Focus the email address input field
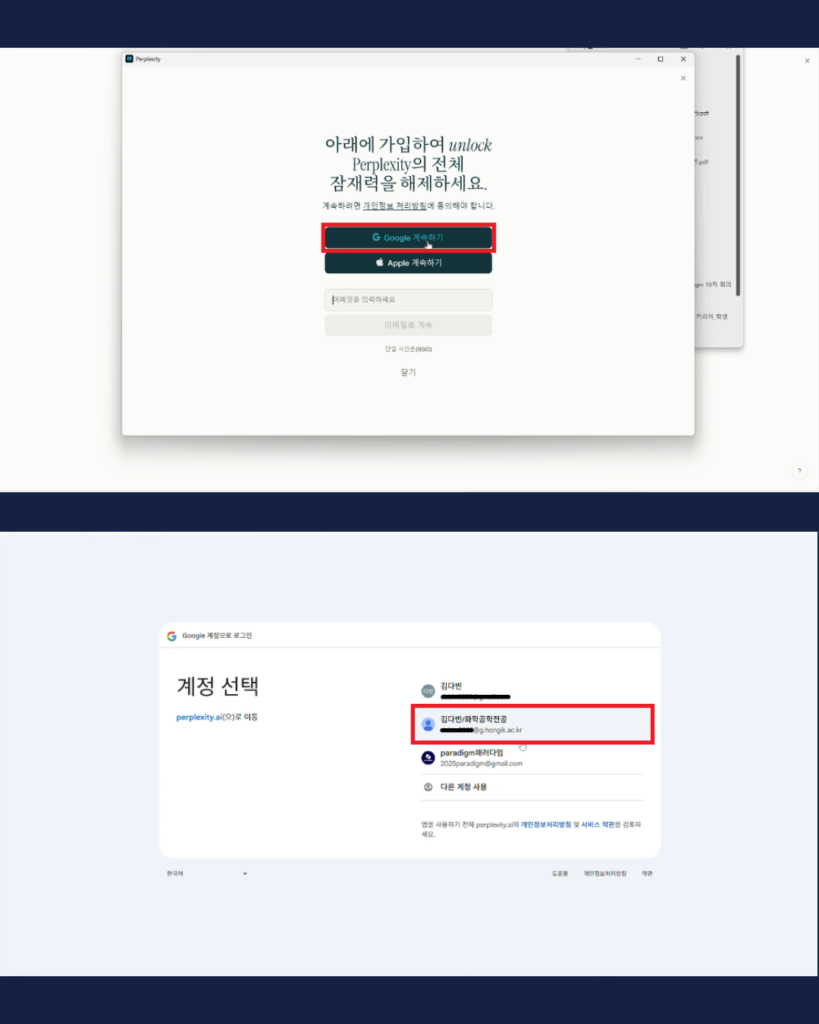This screenshot has height=1024, width=819. (408, 300)
